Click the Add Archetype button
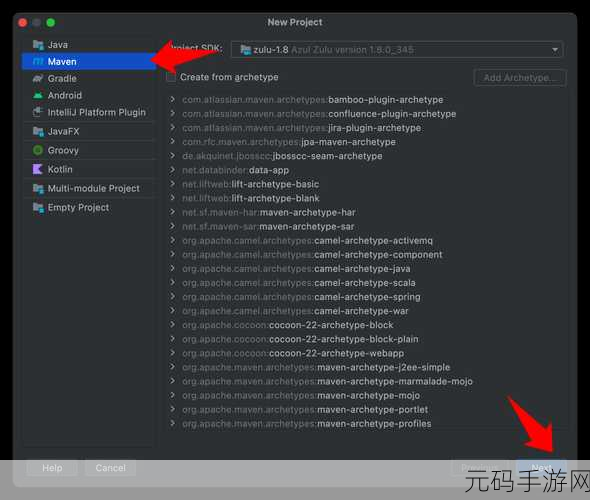This screenshot has width=590, height=500. point(520,78)
